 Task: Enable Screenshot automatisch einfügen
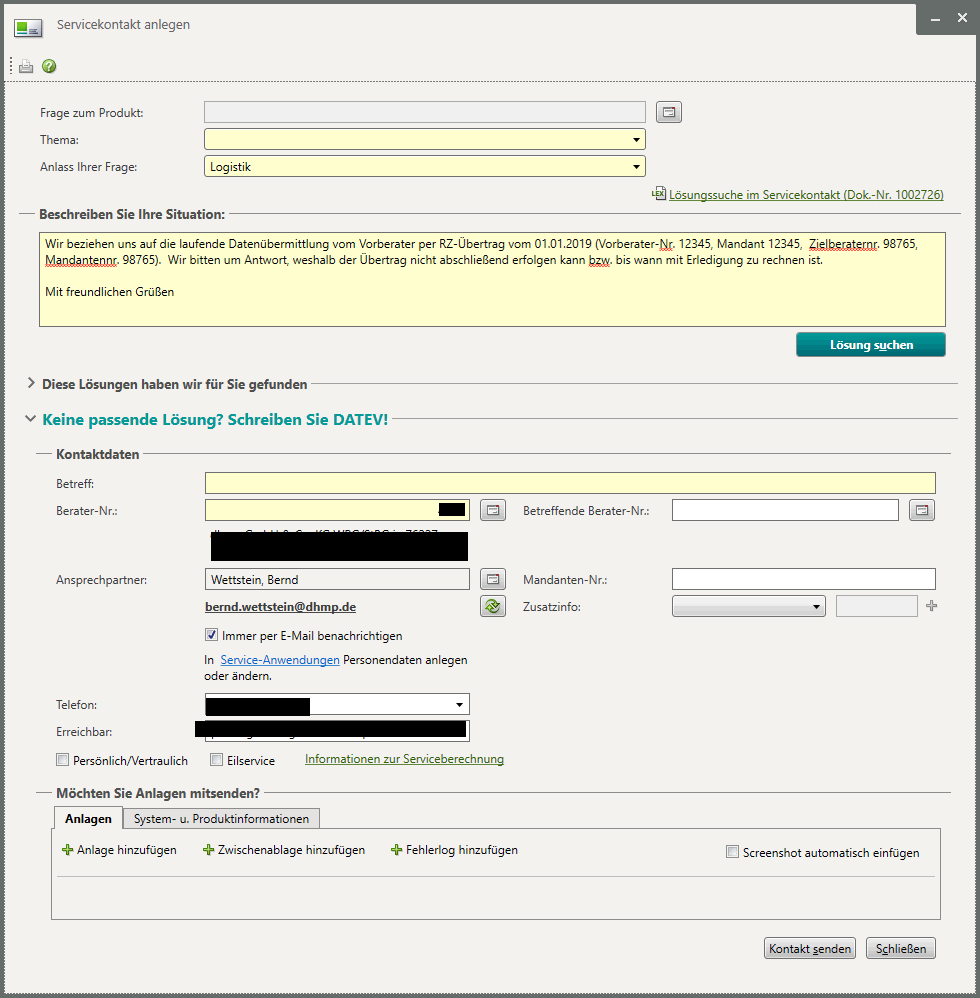732,852
